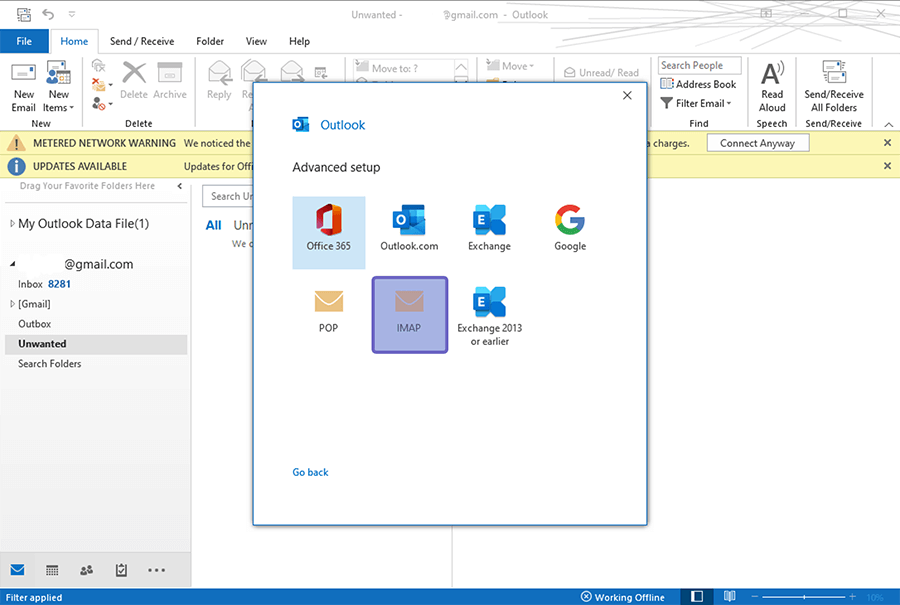The image size is (900, 605).
Task: Choose the POP account type
Action: [328, 312]
